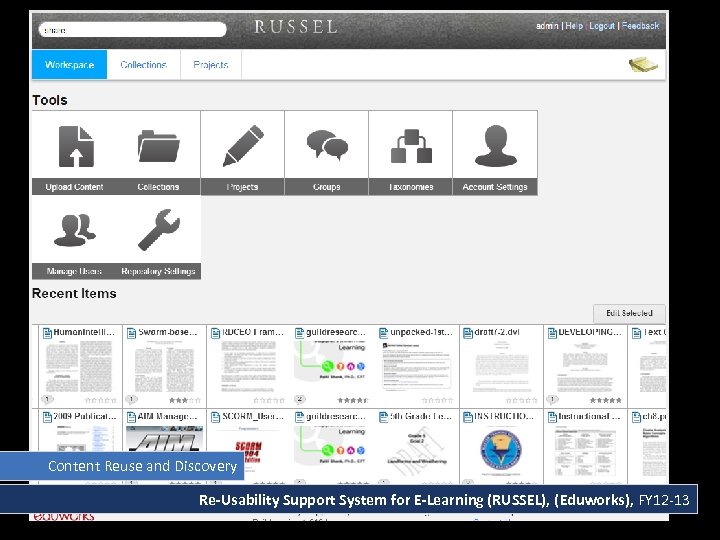Click the document icon beside 5th Grade Le…
This screenshot has height=540, width=720.
[383, 417]
